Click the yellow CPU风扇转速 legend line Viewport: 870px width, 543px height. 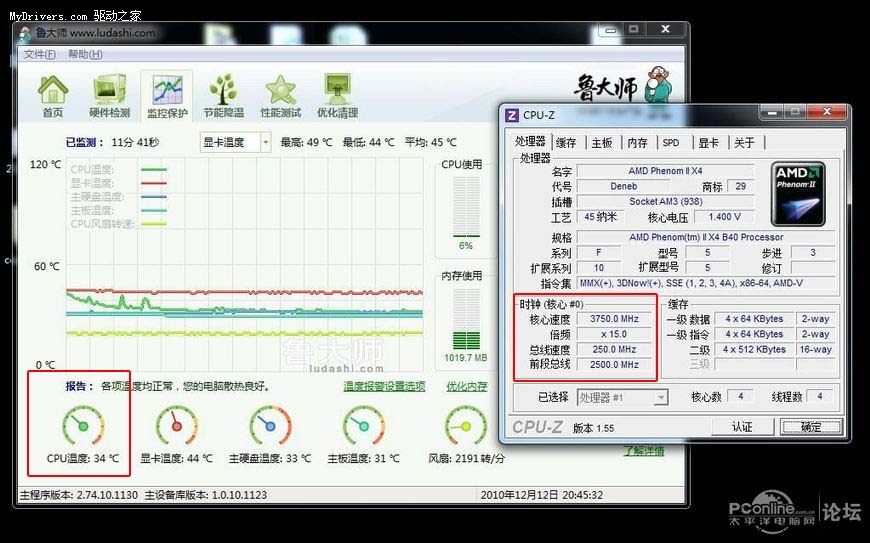pos(154,224)
